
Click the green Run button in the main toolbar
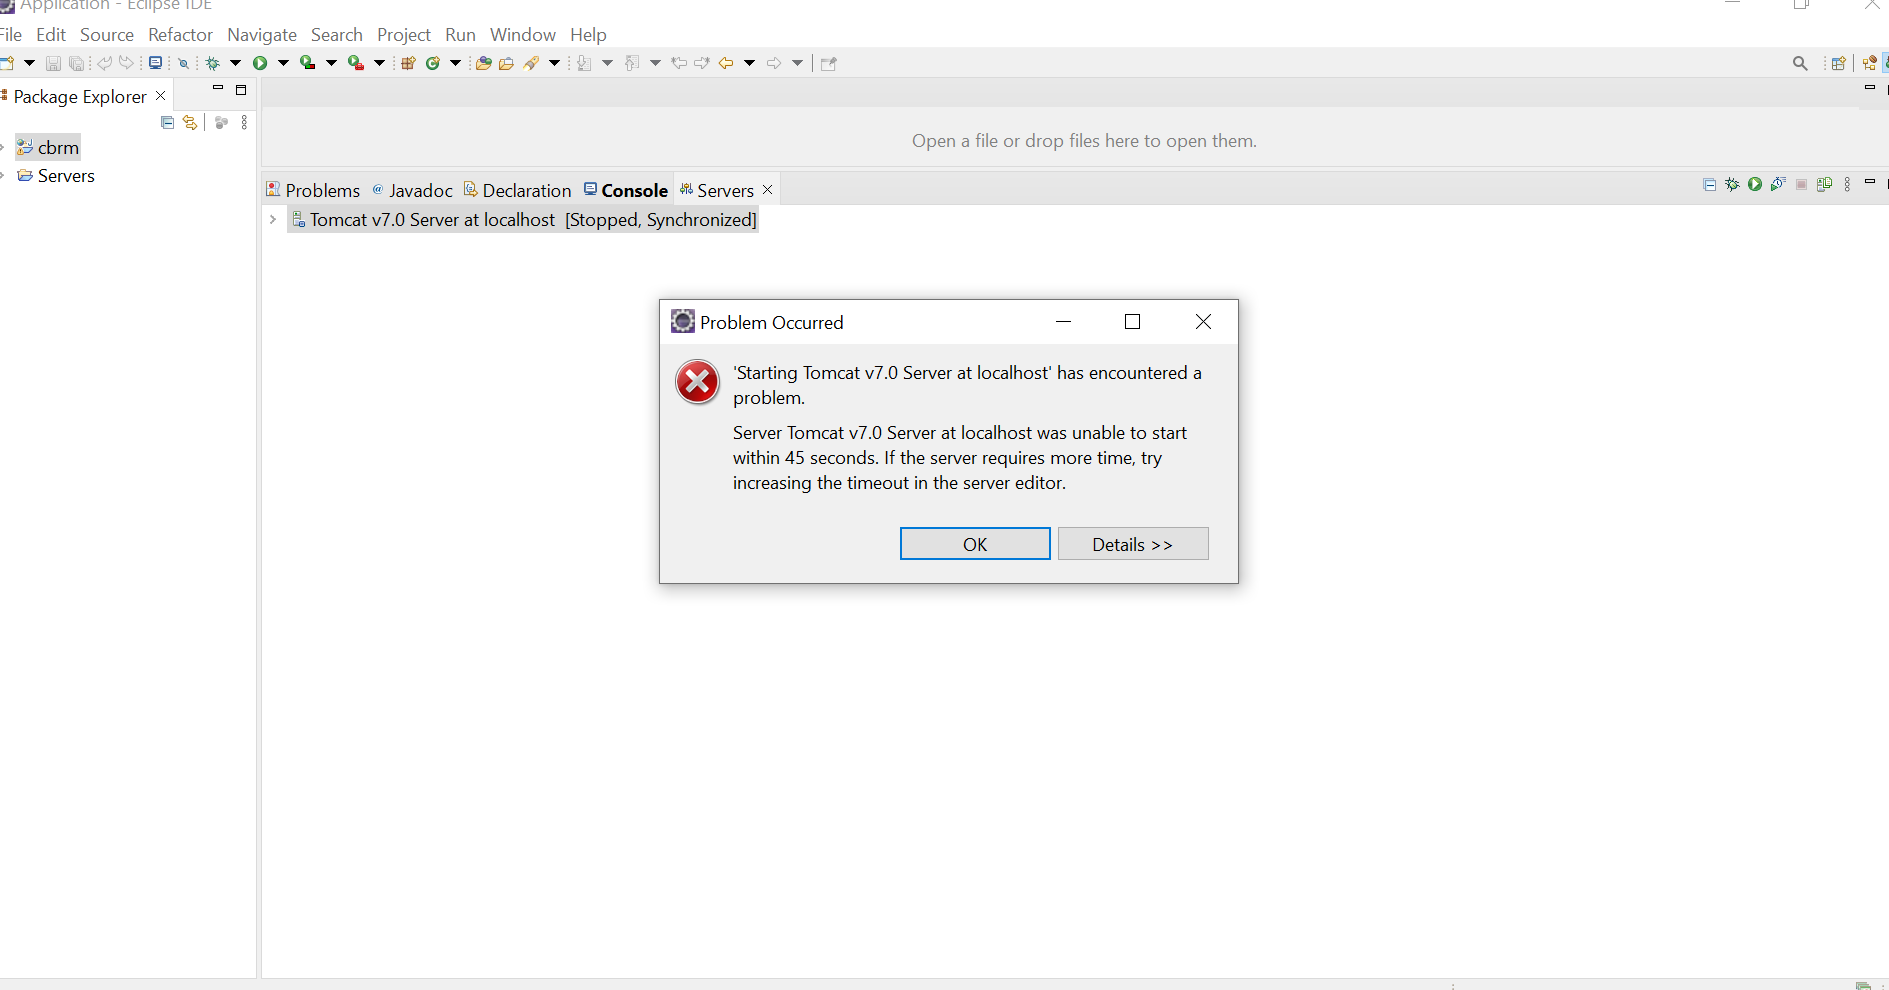coord(260,63)
